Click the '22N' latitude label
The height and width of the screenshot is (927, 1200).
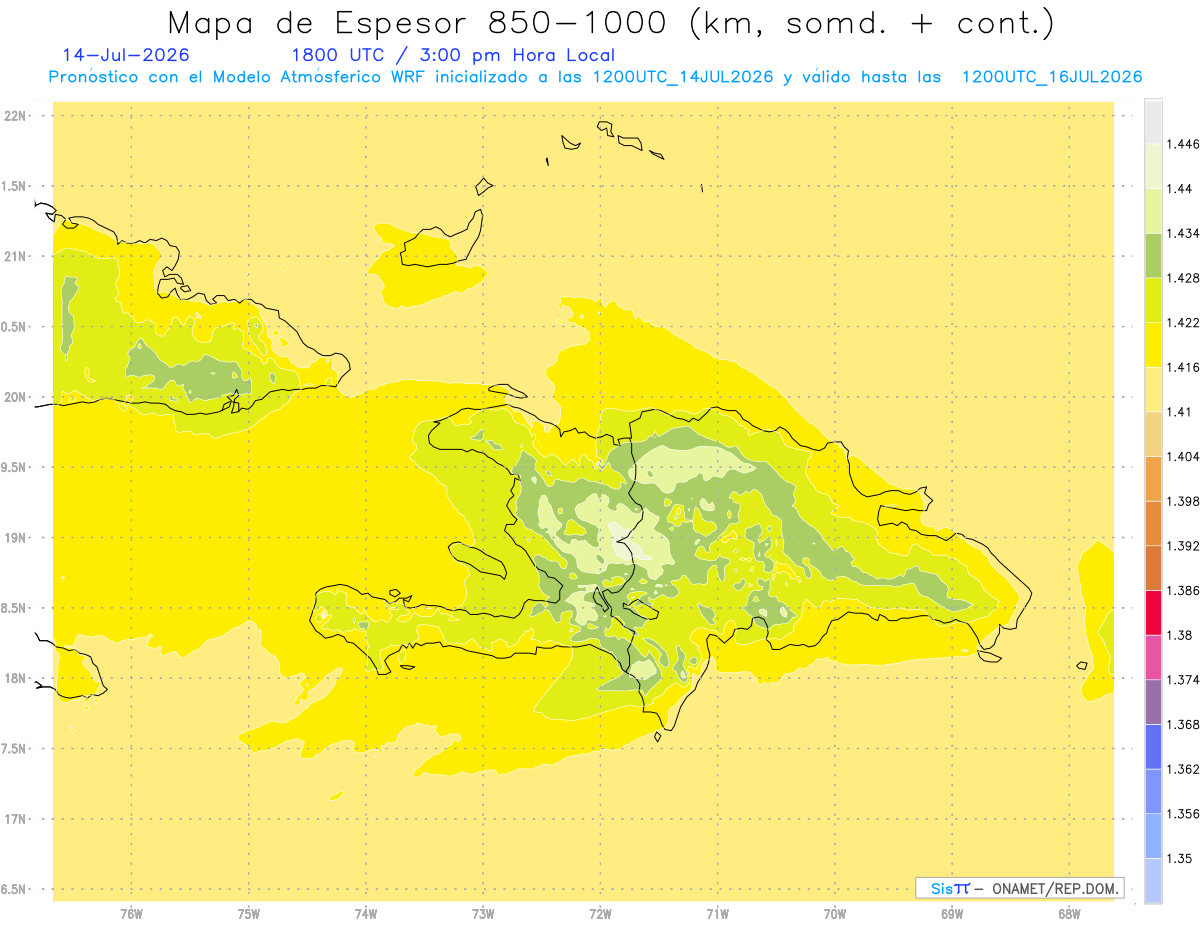pyautogui.click(x=16, y=115)
